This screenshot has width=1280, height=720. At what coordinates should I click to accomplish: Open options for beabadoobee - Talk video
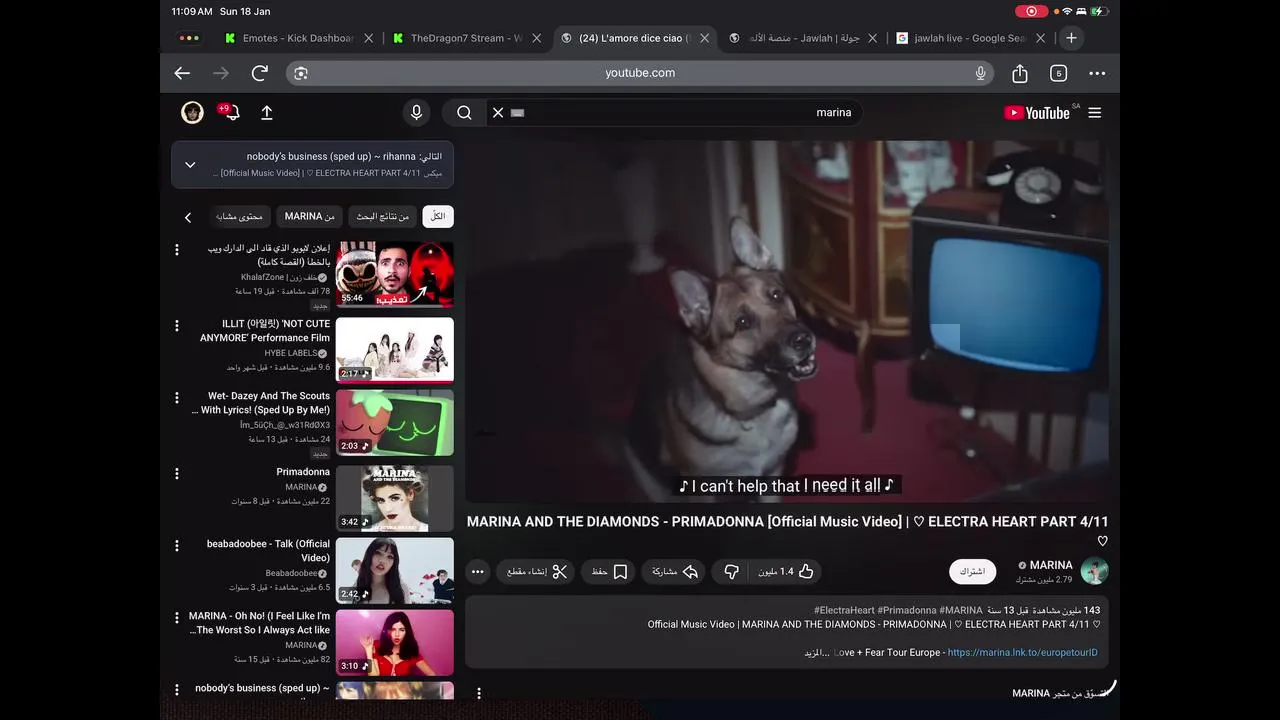tap(177, 546)
